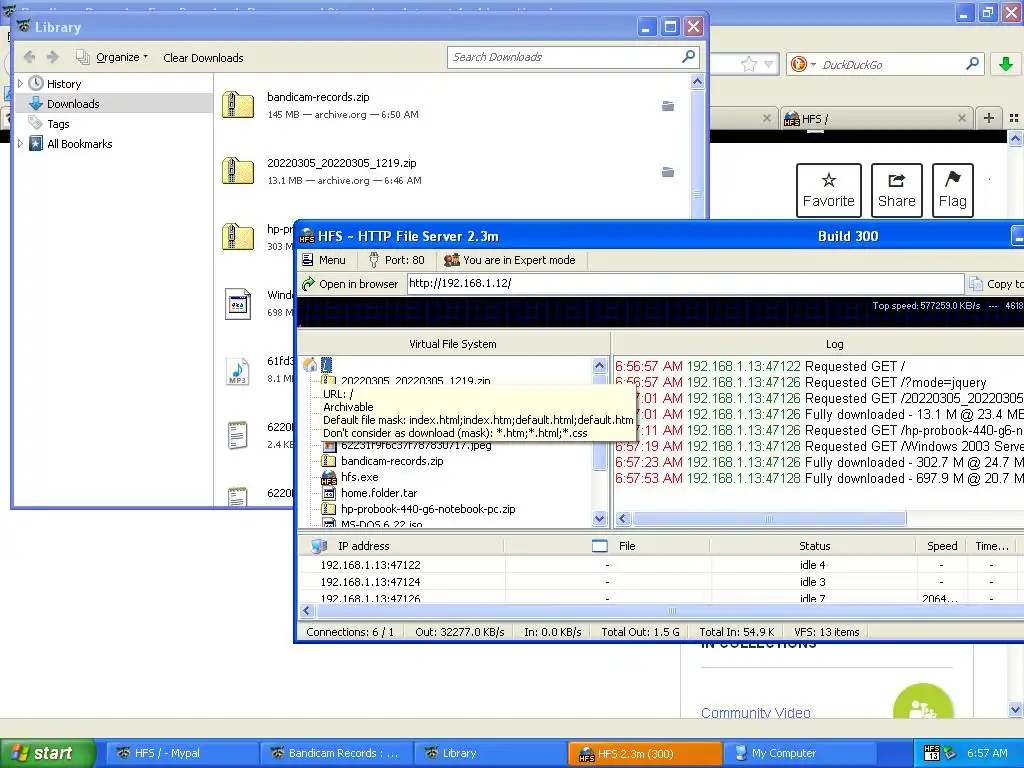Screen dimensions: 1024x768
Task: Select connection row 192.168.1.13:47122
Action: (661, 565)
